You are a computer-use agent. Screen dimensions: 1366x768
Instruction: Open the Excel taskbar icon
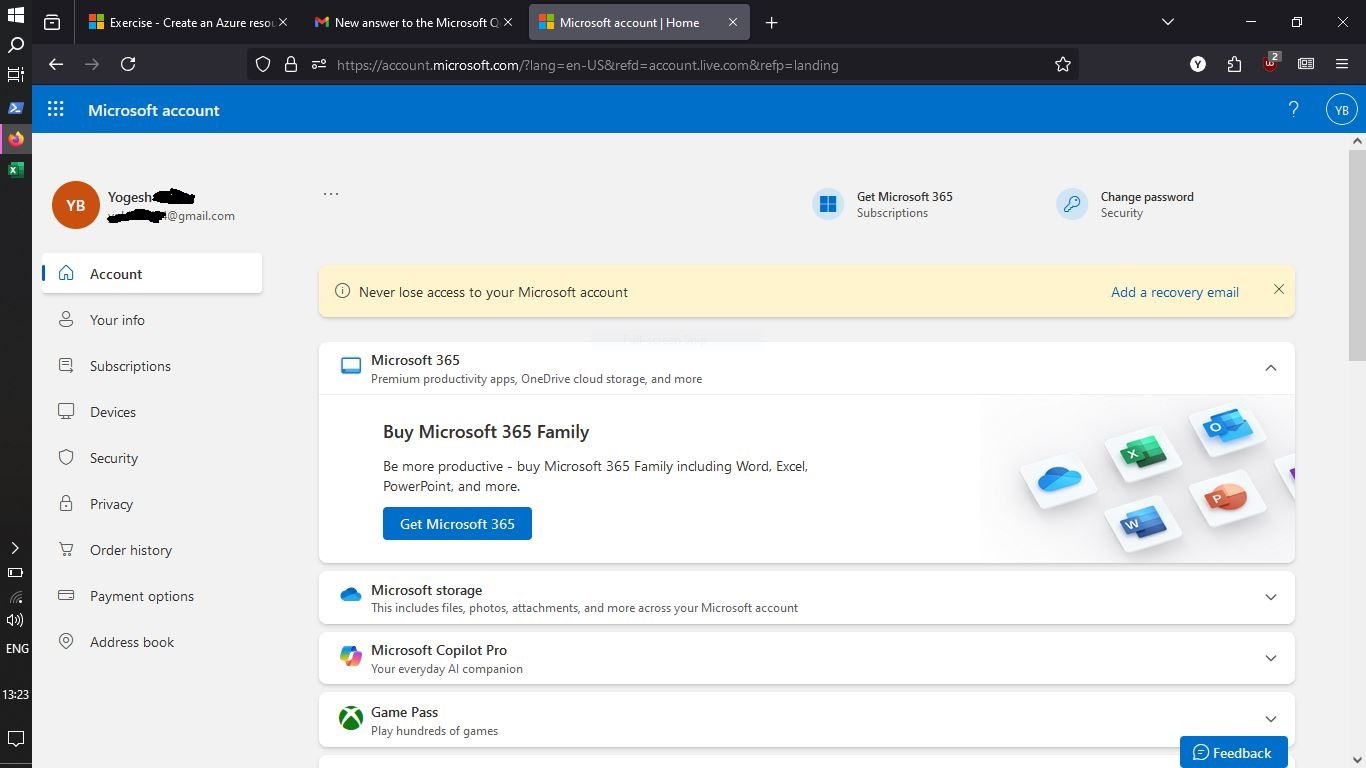pos(16,170)
